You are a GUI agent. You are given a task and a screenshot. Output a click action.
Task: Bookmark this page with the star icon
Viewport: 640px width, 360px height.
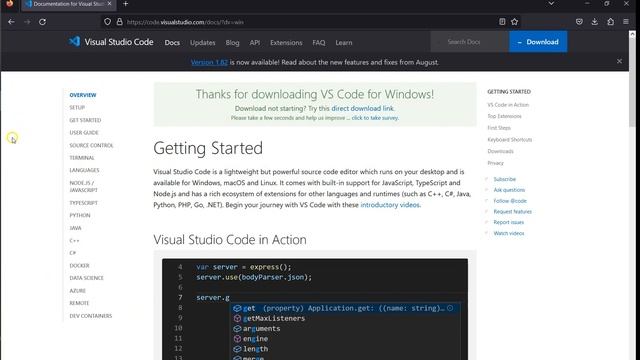pos(514,22)
